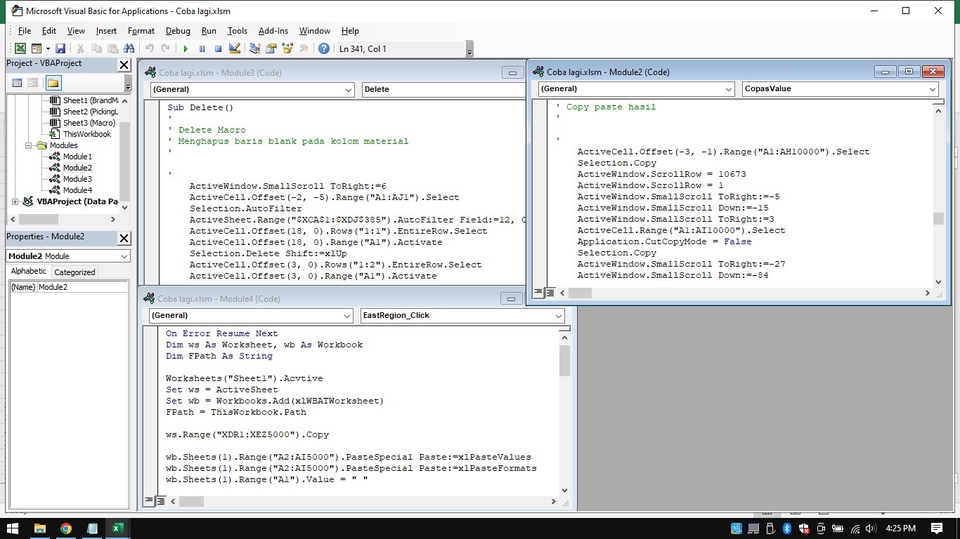Click the blue Help question mark icon
The image size is (960, 539).
tap(324, 48)
